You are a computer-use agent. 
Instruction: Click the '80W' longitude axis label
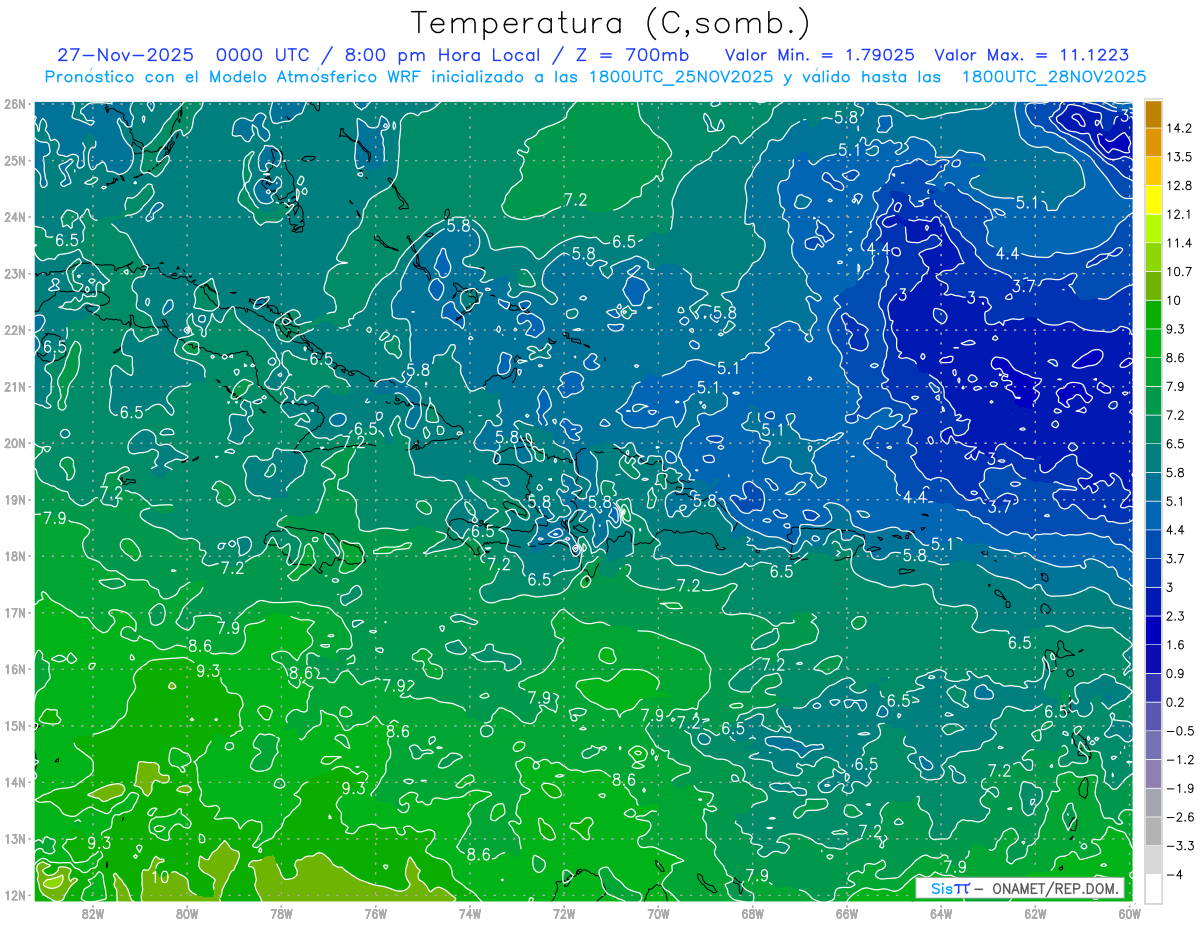click(x=187, y=913)
